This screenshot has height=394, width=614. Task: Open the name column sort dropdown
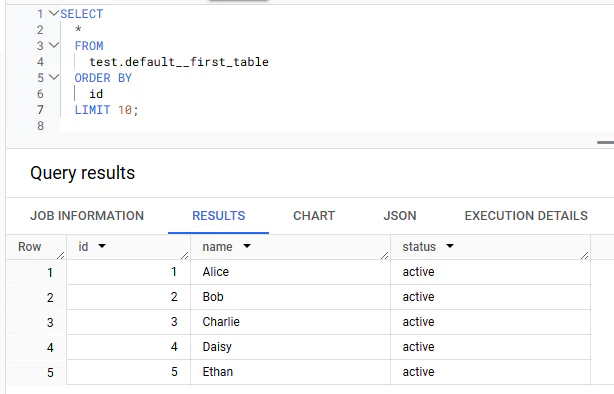[x=247, y=246]
